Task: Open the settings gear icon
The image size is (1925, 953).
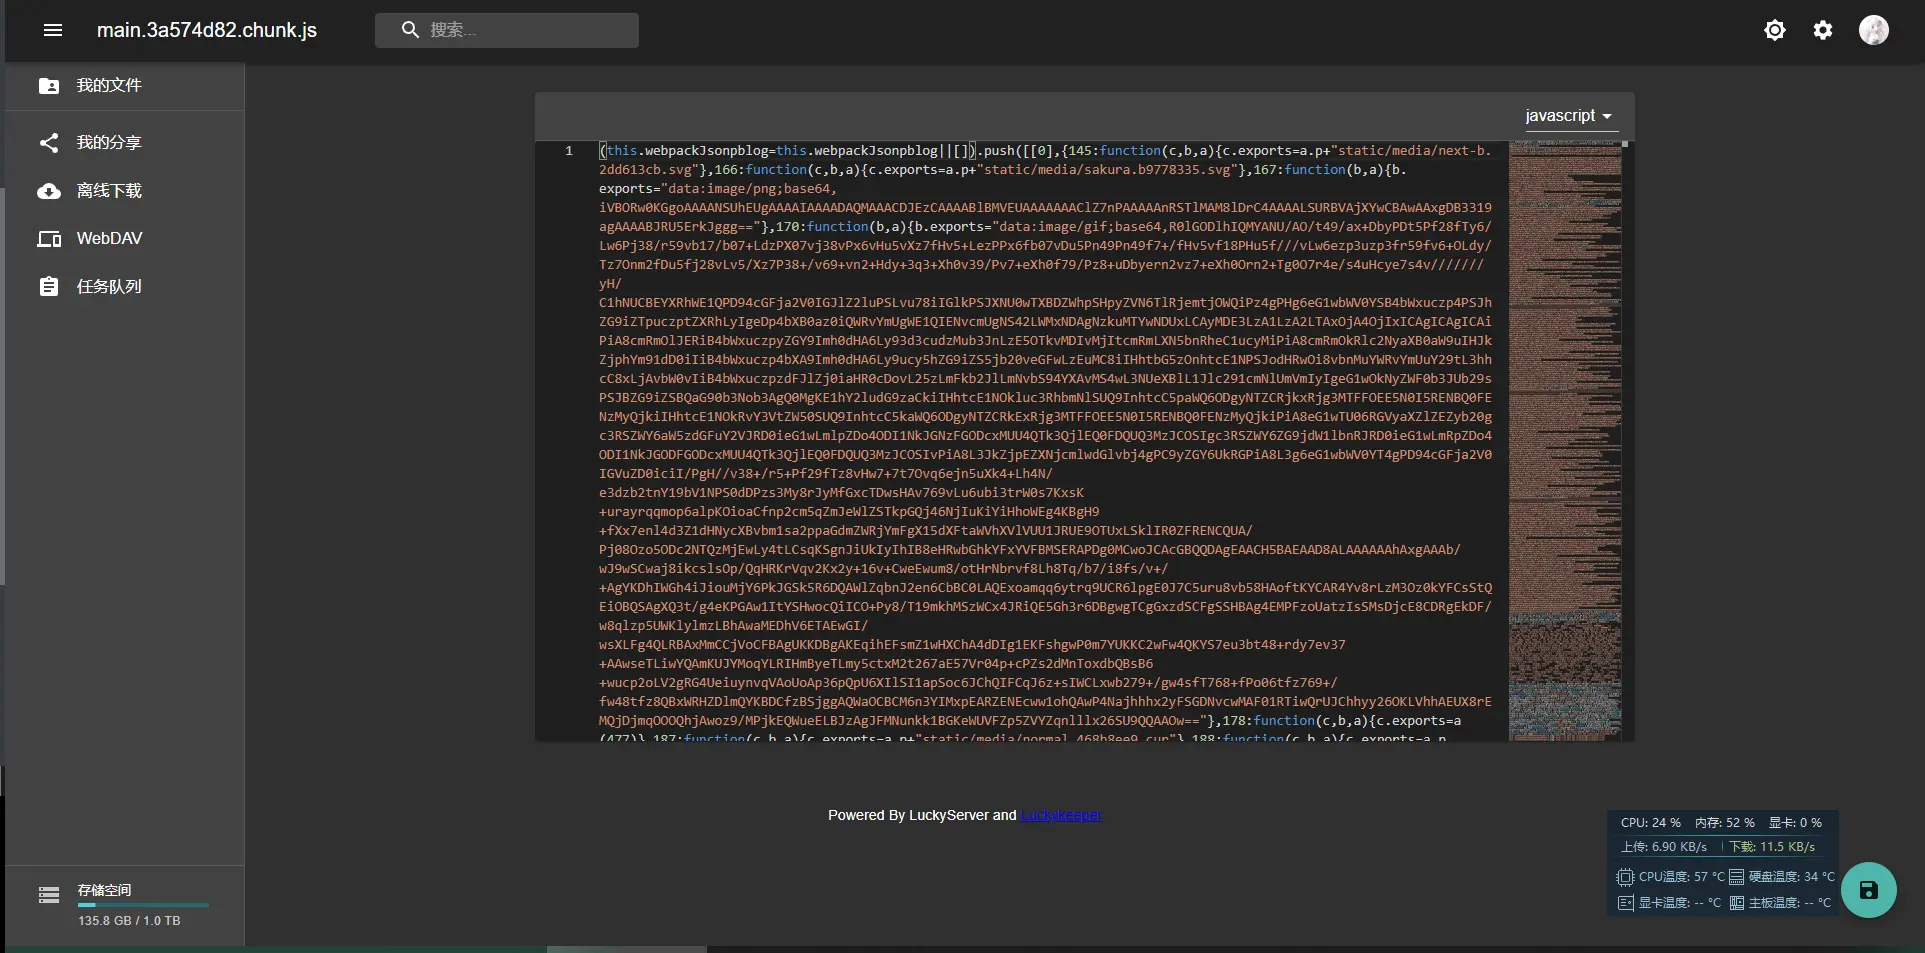Action: (x=1823, y=30)
